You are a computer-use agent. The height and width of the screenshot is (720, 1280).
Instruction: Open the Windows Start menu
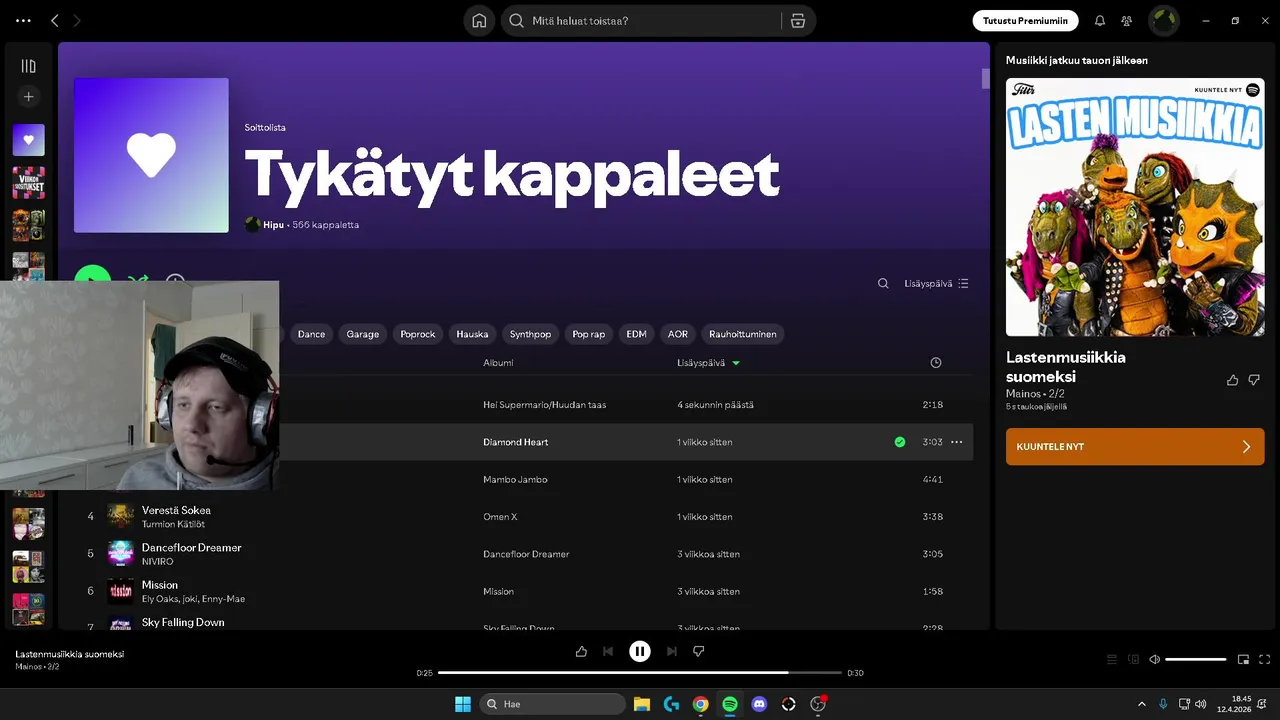463,704
